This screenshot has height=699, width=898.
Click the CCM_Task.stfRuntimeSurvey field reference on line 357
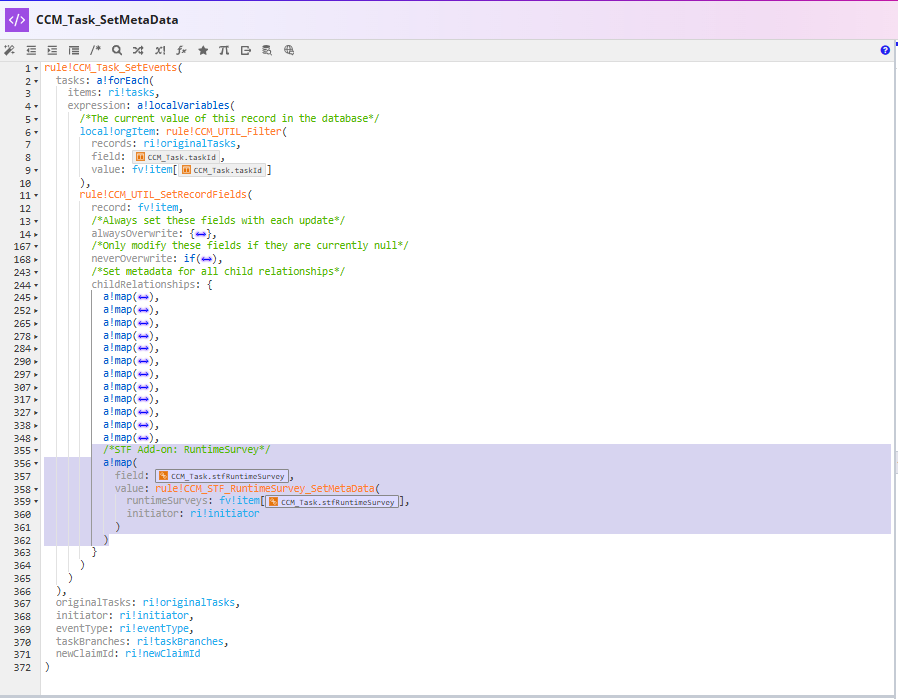pos(222,476)
